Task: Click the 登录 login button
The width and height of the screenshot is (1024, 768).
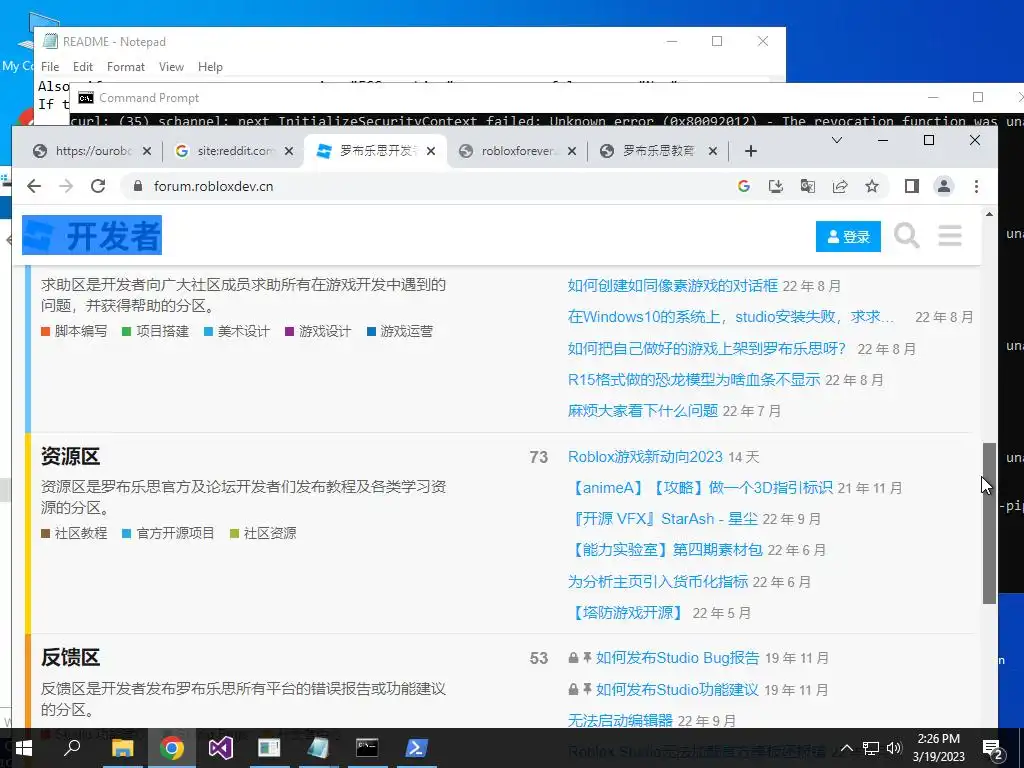Action: coord(848,236)
